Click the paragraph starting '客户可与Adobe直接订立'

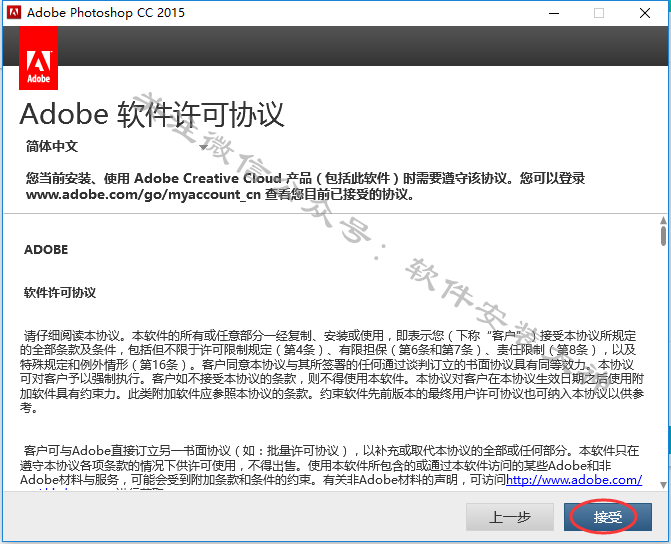coord(330,467)
